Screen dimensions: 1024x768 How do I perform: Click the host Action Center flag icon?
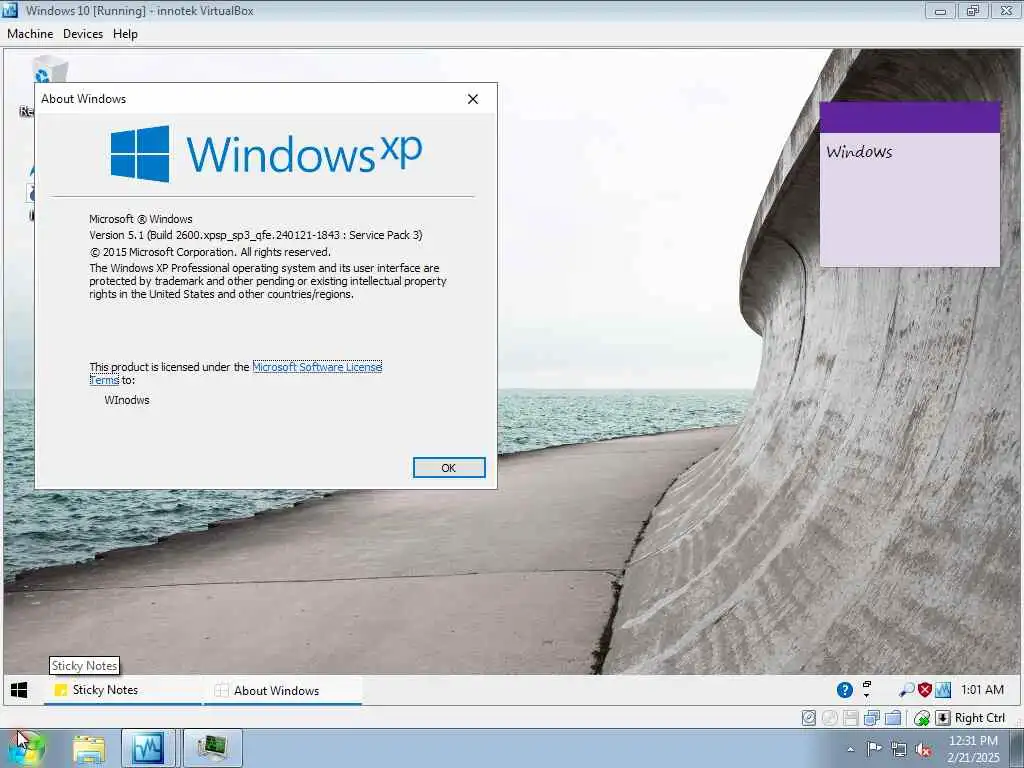(x=874, y=749)
